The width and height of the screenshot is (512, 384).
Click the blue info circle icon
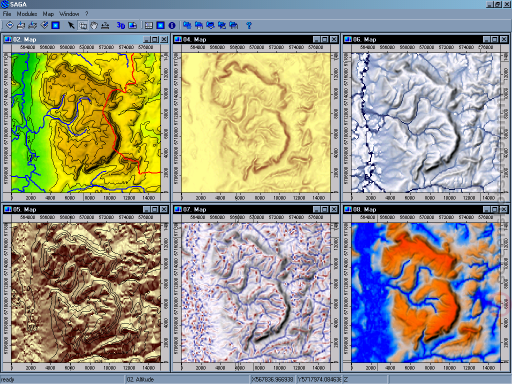(x=172, y=25)
